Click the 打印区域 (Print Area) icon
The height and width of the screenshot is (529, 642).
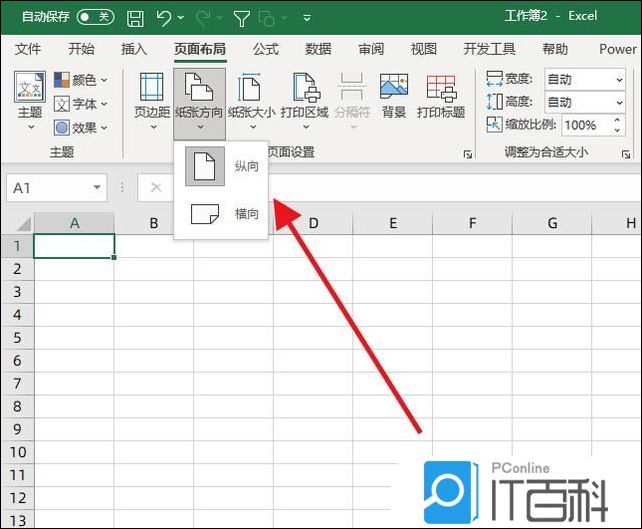point(306,87)
